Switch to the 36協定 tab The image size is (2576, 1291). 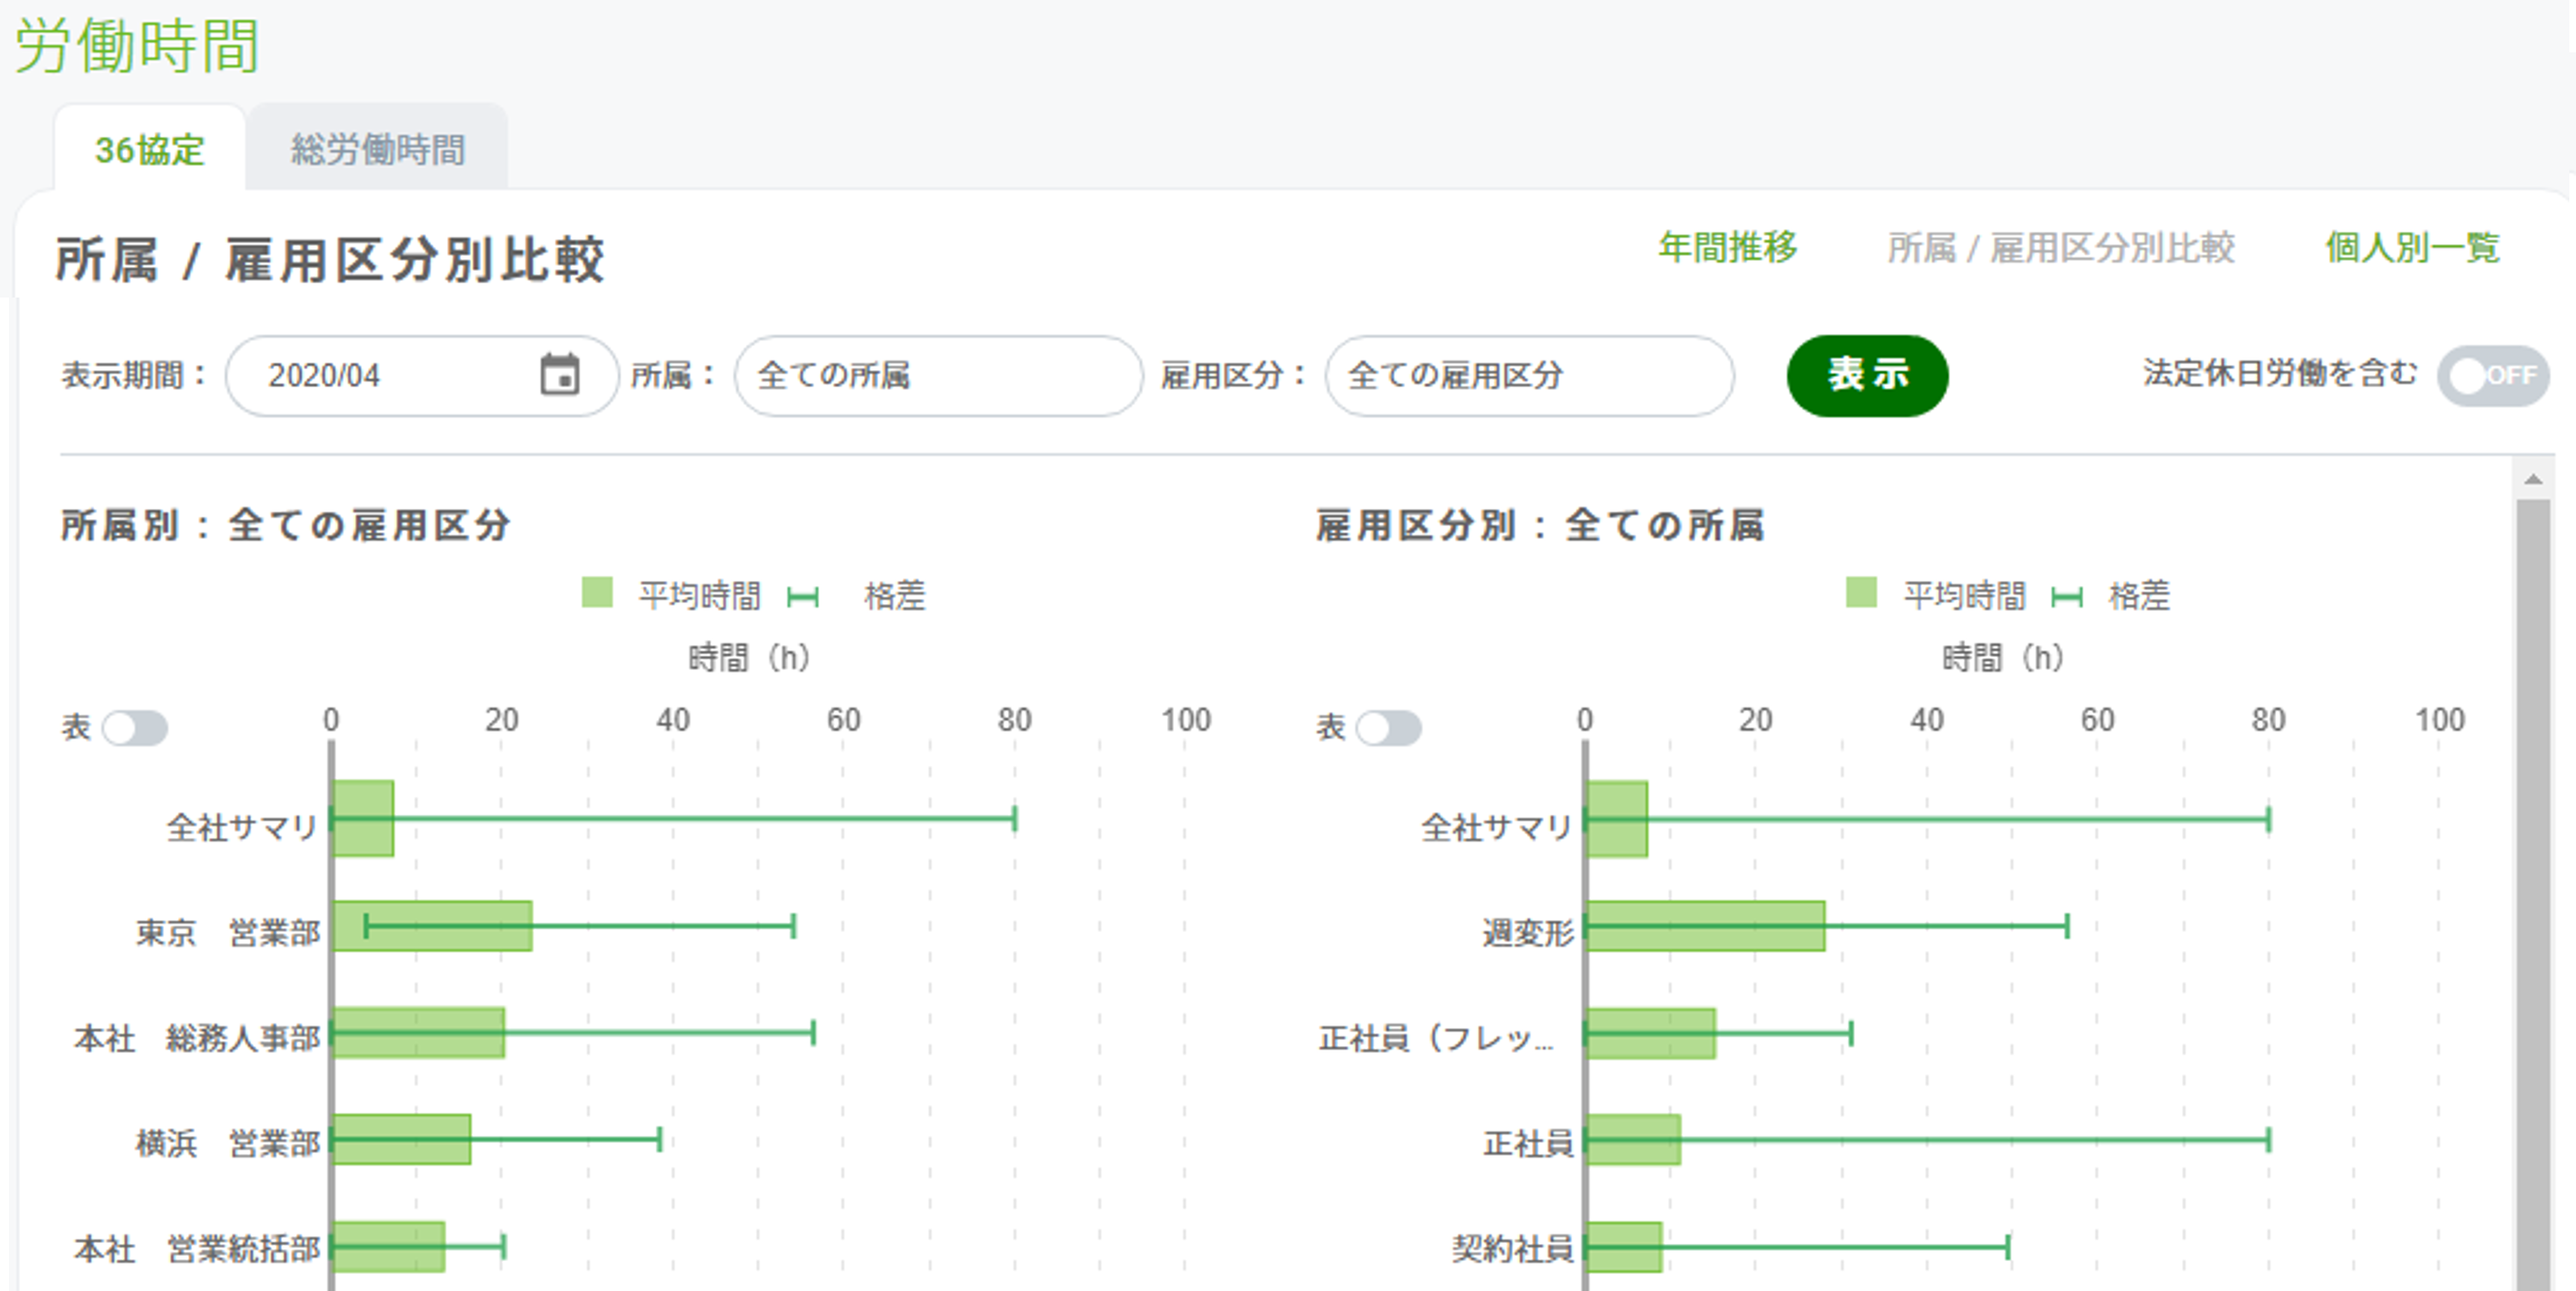[150, 149]
